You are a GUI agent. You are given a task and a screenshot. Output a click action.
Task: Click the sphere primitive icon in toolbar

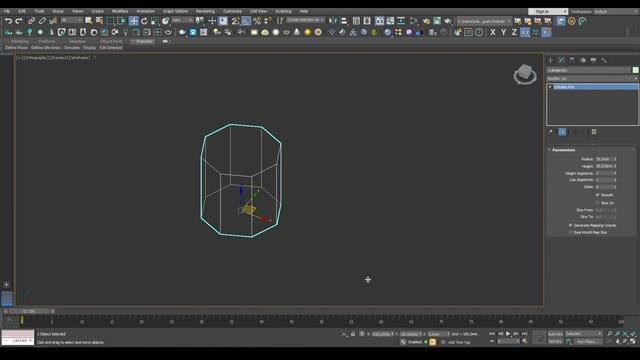click(276, 32)
